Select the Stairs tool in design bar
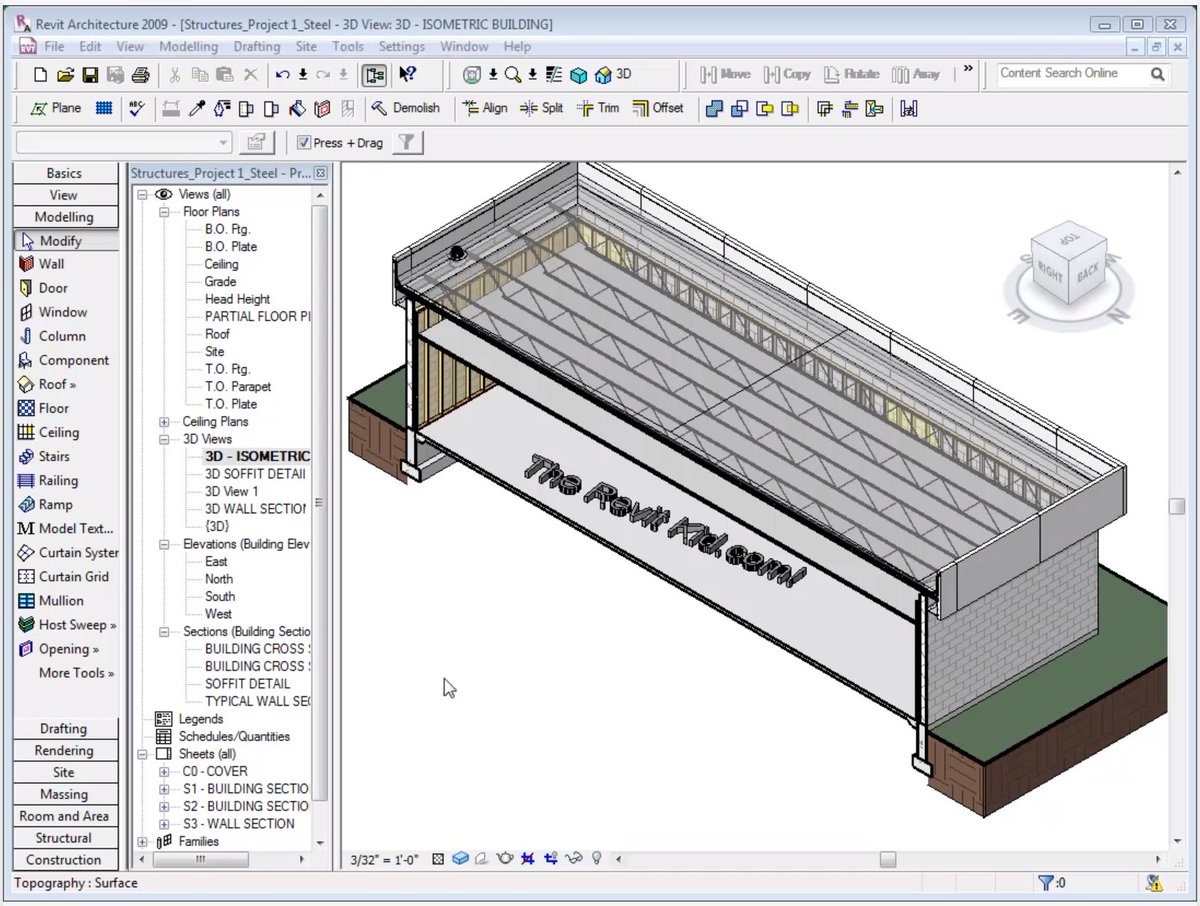Viewport: 1200px width, 906px height. [44, 457]
